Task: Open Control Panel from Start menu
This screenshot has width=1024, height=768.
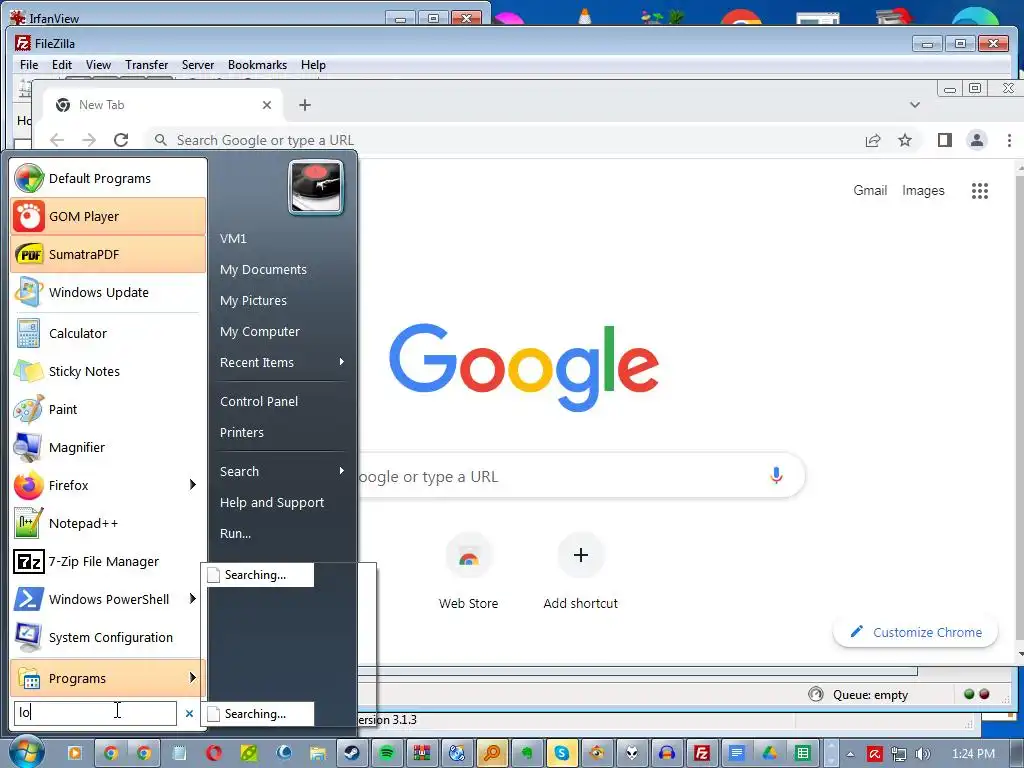Action: (282, 402)
